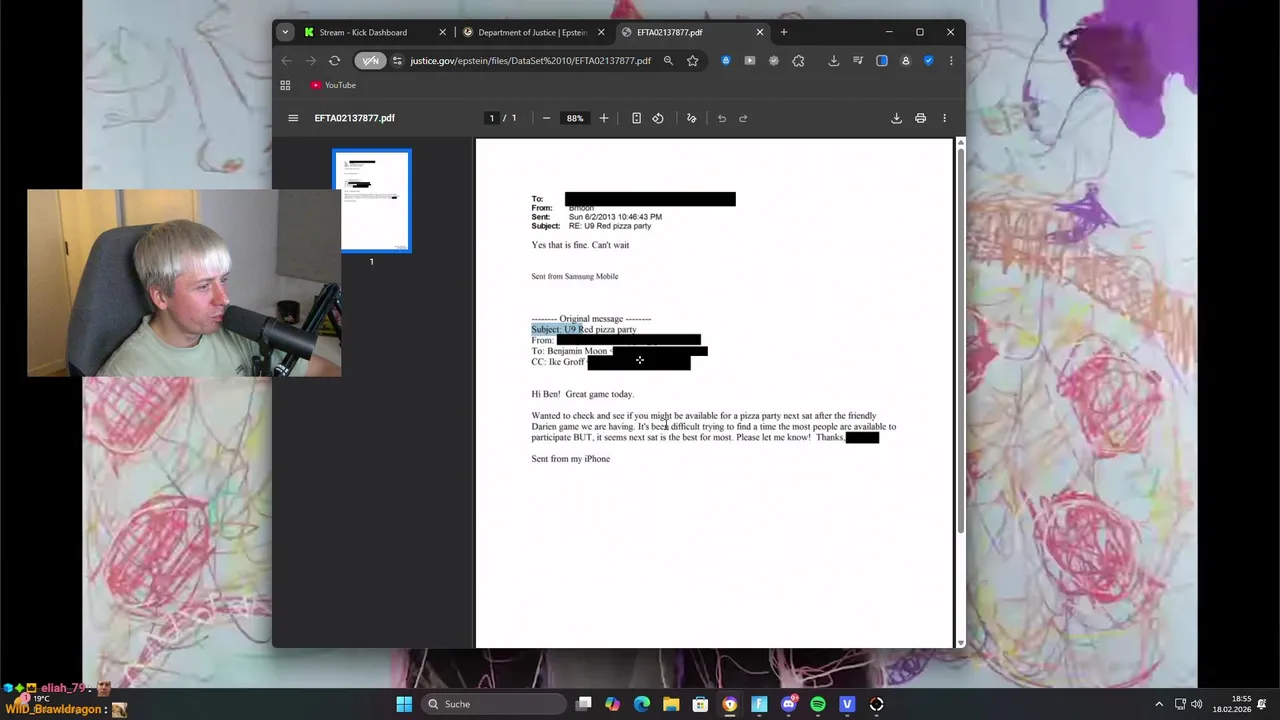Edit the 88% zoom level field
This screenshot has width=1280, height=720.
point(575,118)
